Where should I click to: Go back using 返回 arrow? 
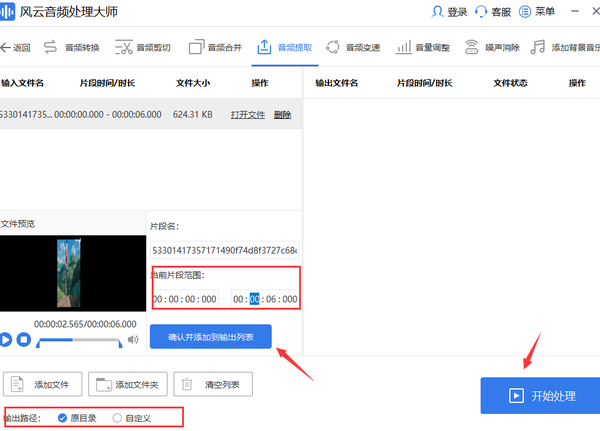(16, 47)
